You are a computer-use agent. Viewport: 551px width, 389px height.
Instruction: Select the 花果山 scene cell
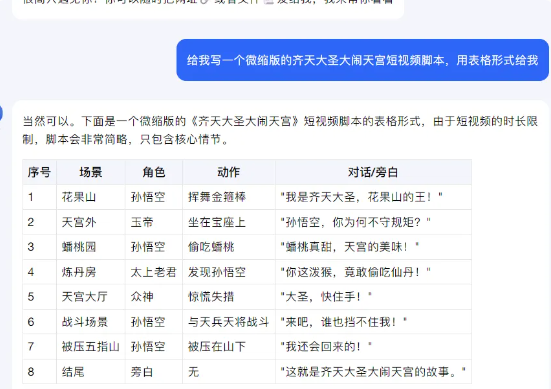[91, 197]
